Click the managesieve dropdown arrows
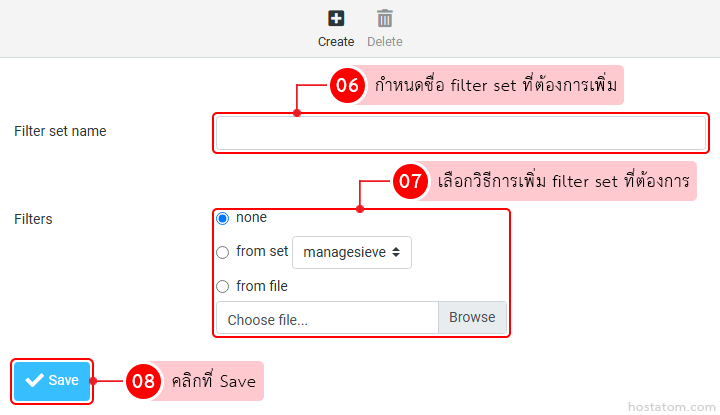Screen dimensions: 720x415 point(396,253)
